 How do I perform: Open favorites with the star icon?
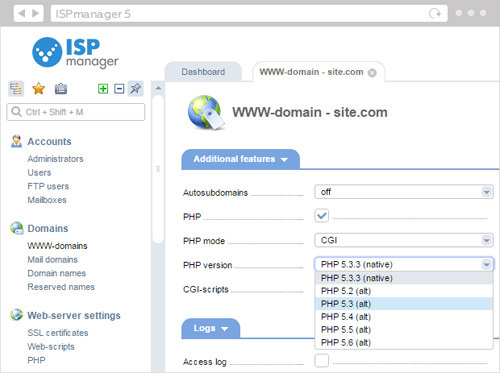click(38, 89)
